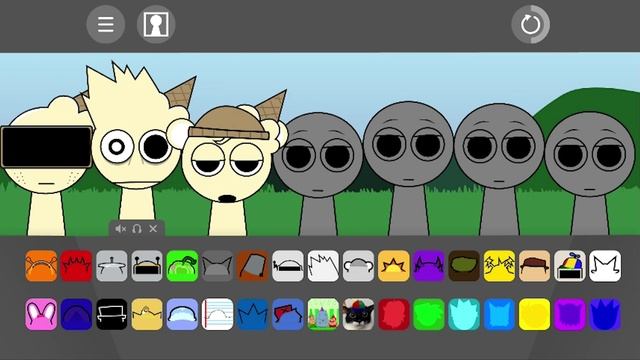Image resolution: width=640 pixels, height=360 pixels.
Task: Select the gray propeller beanie icon
Action: coord(570,266)
